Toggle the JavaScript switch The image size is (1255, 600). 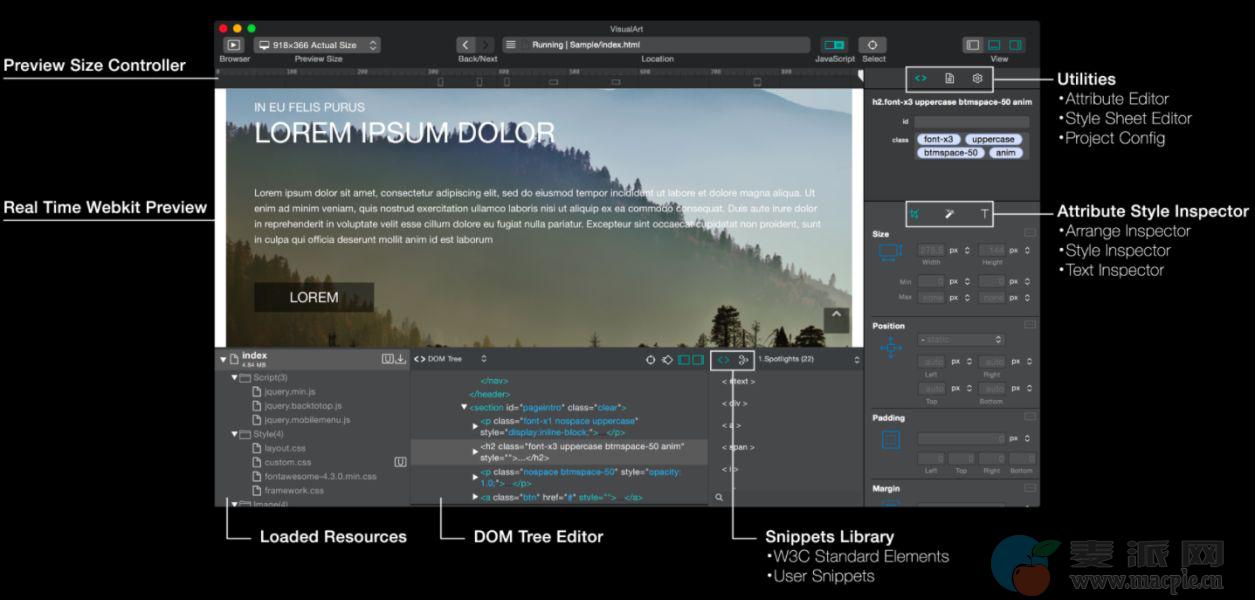tap(834, 45)
